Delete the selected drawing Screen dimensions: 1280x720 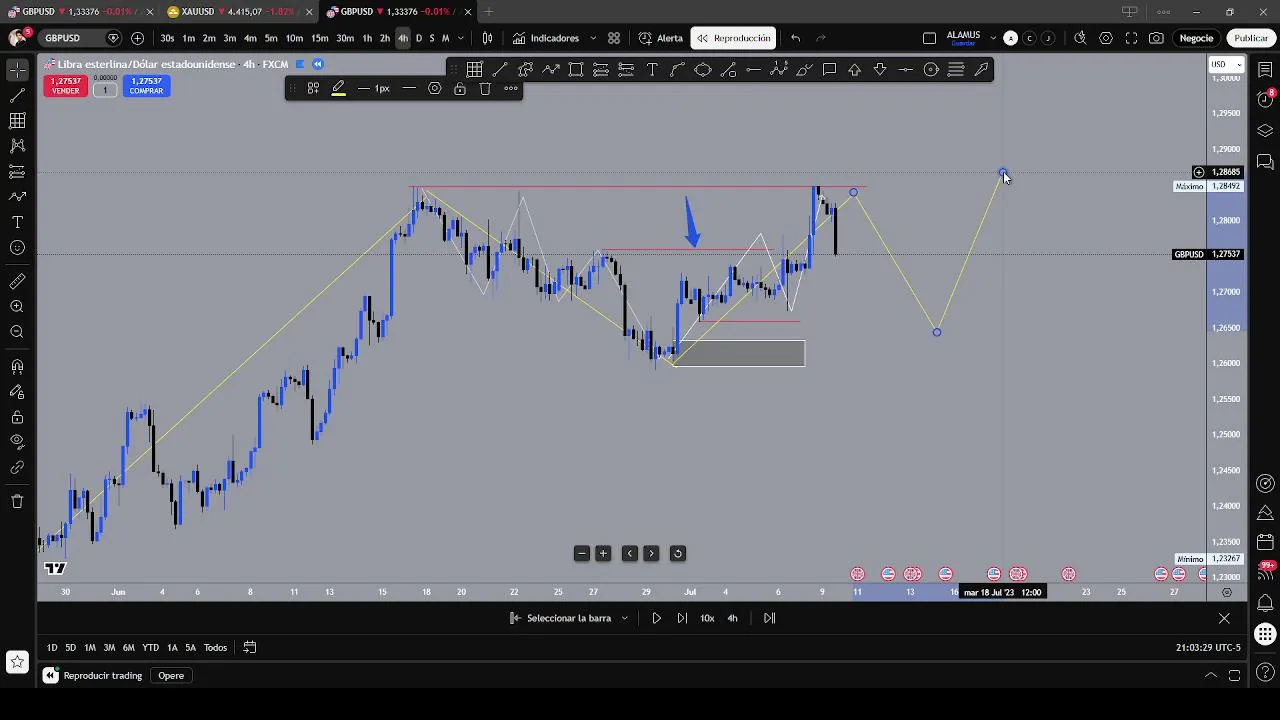[x=485, y=88]
